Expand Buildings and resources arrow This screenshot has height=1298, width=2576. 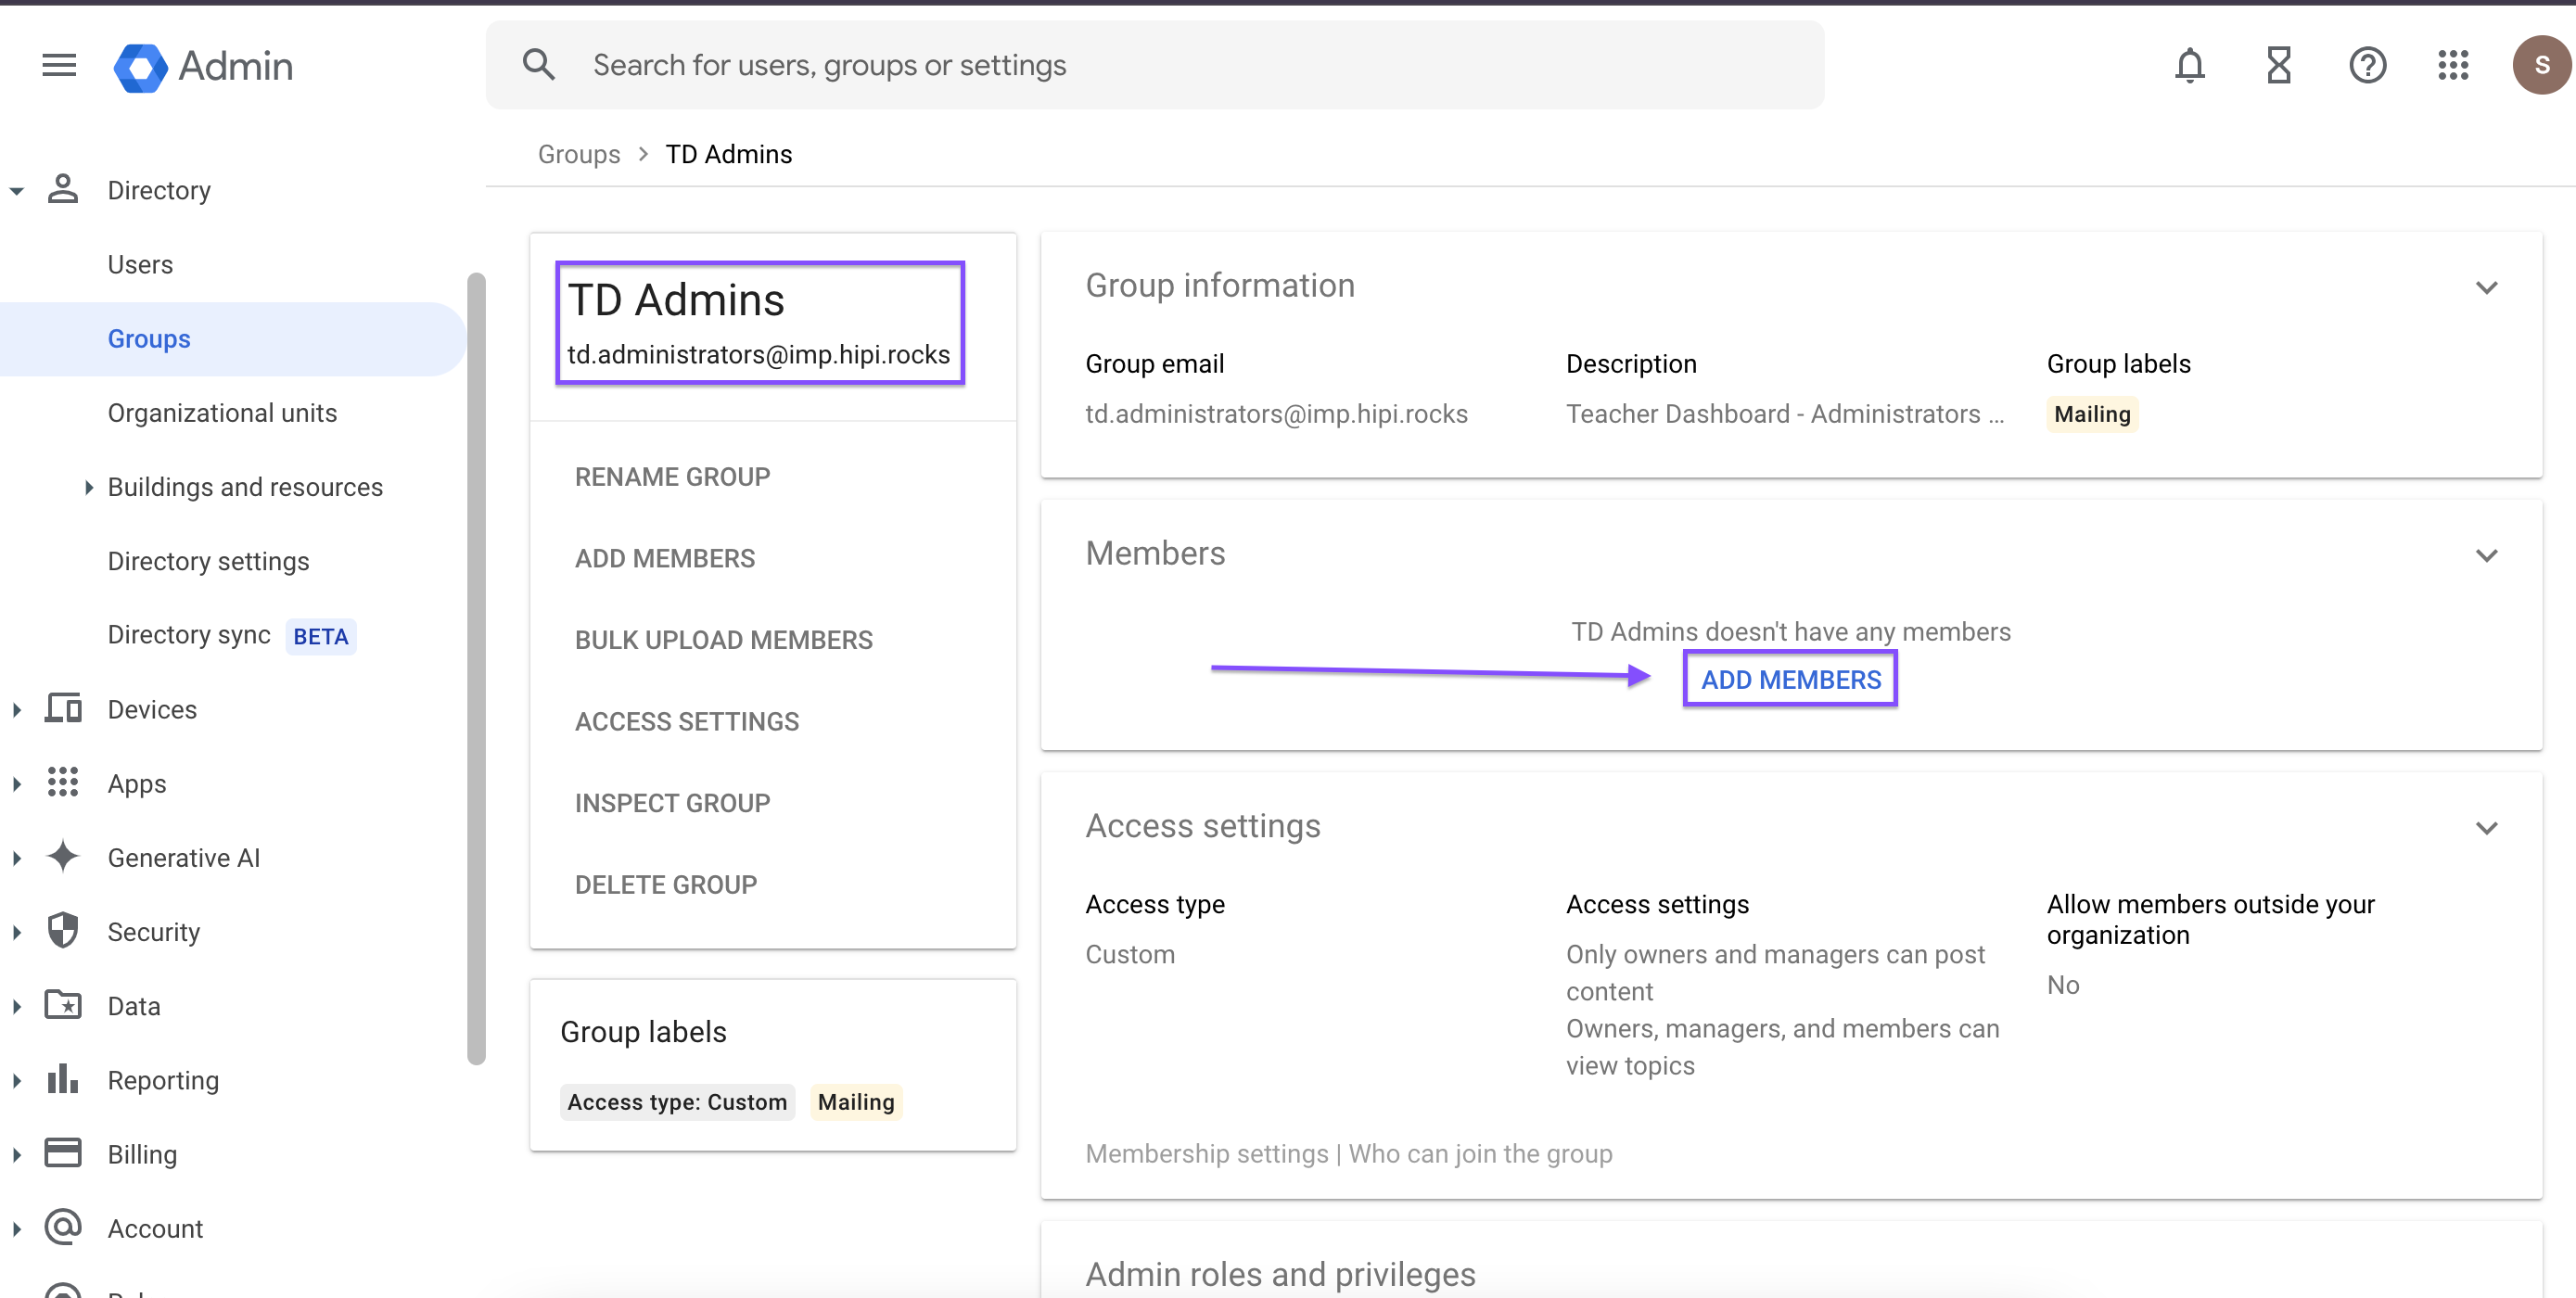click(89, 487)
